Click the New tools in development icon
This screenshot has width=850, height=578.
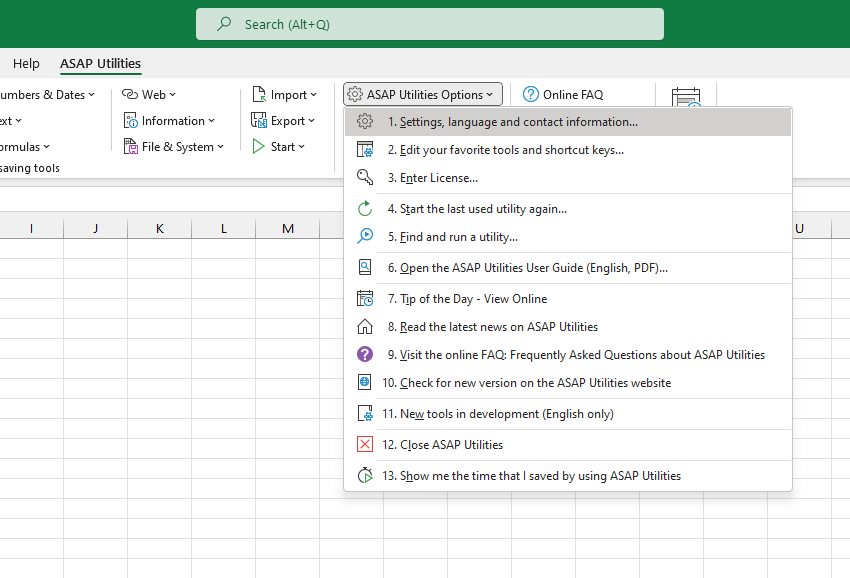pos(365,413)
